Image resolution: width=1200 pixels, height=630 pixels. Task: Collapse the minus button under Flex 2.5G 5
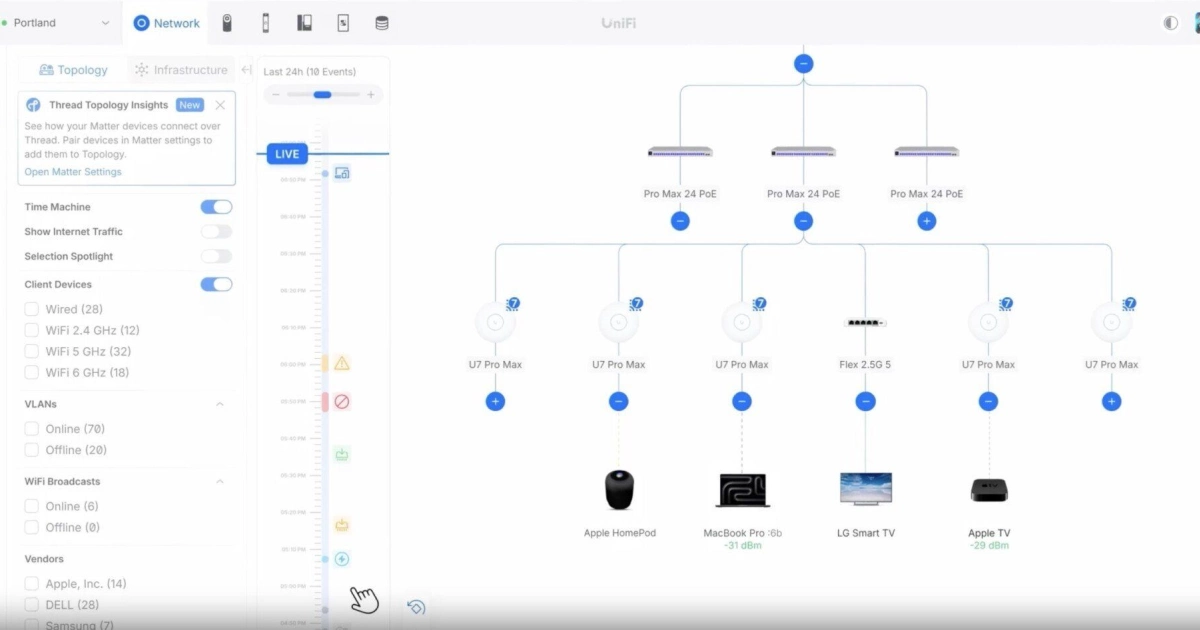click(x=865, y=401)
